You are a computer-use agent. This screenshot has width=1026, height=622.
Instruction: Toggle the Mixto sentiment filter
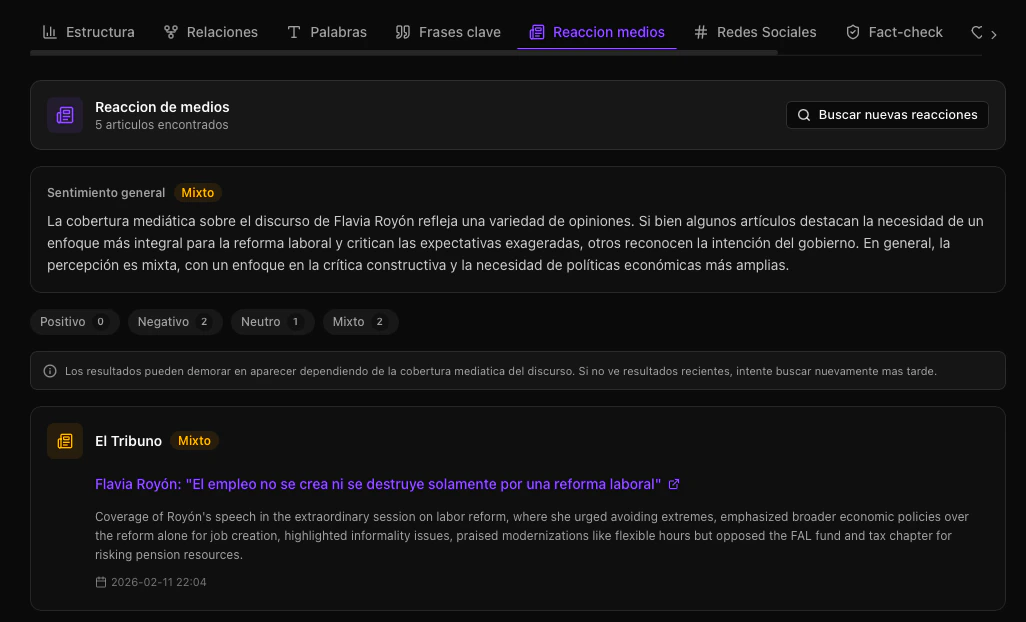pos(360,321)
